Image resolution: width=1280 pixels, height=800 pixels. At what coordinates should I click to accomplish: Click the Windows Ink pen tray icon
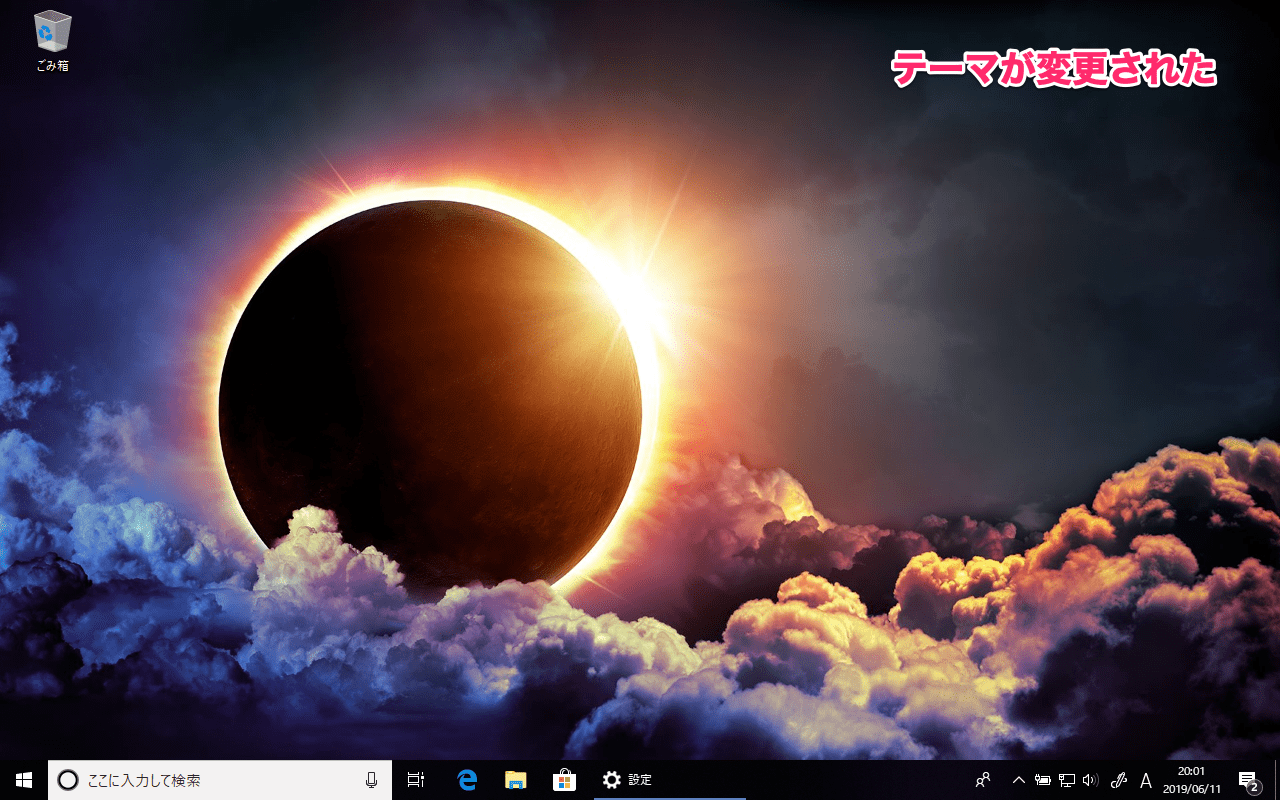pos(1119,779)
